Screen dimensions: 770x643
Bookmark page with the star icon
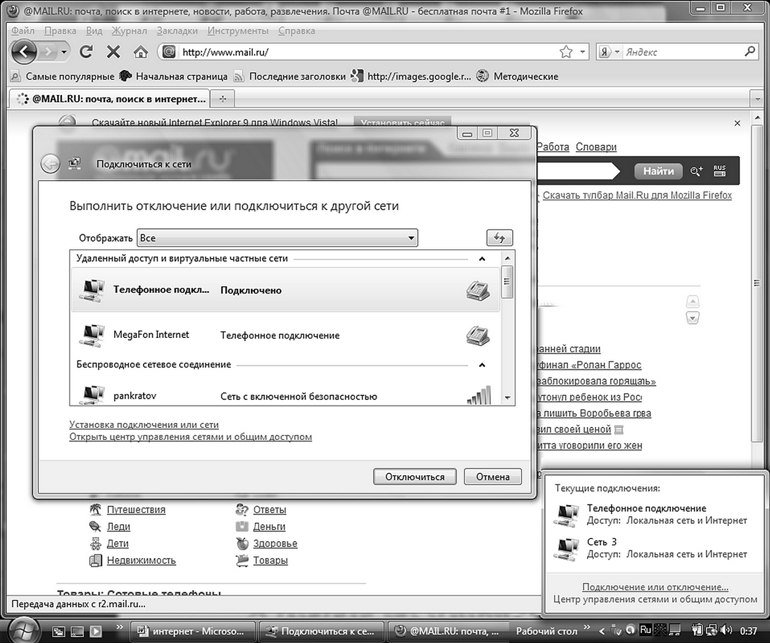[566, 52]
